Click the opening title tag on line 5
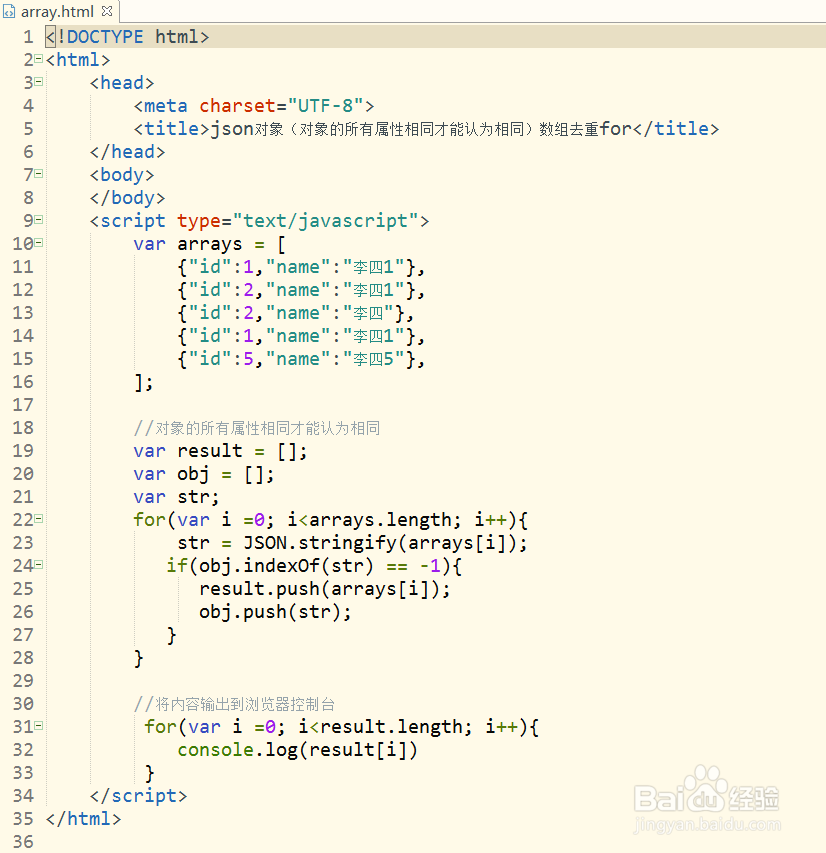Image resolution: width=826 pixels, height=853 pixels. (x=171, y=129)
